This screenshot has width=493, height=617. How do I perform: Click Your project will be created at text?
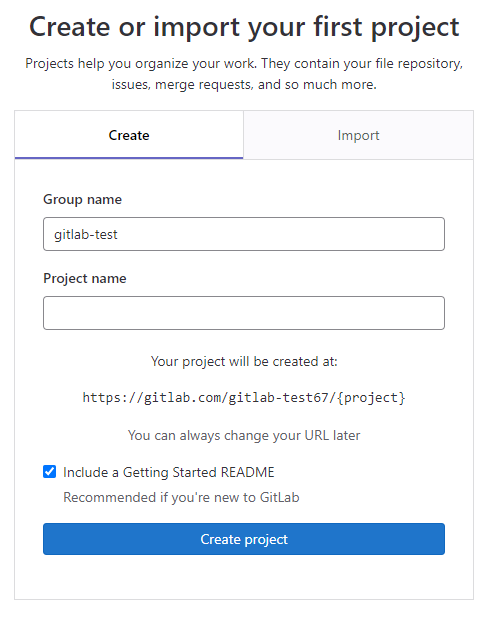244,361
